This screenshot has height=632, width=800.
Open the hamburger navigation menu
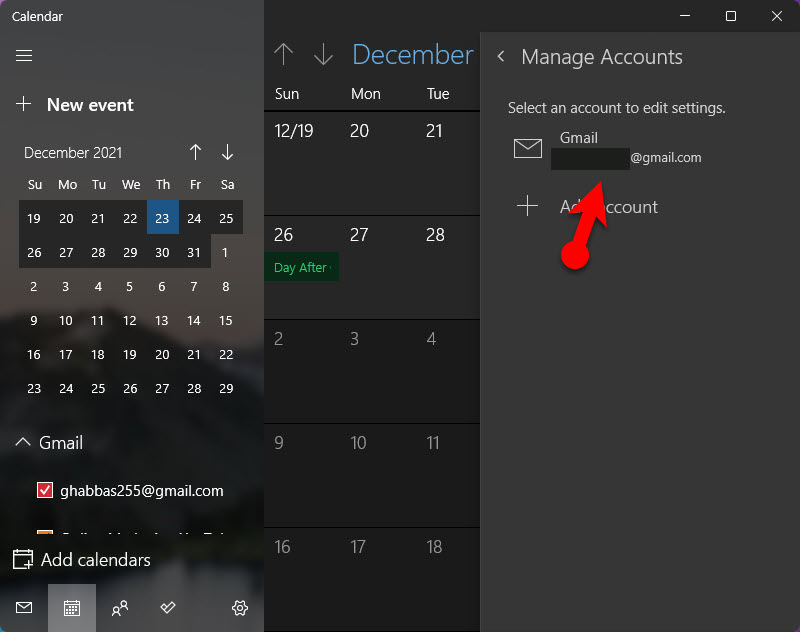coord(24,55)
